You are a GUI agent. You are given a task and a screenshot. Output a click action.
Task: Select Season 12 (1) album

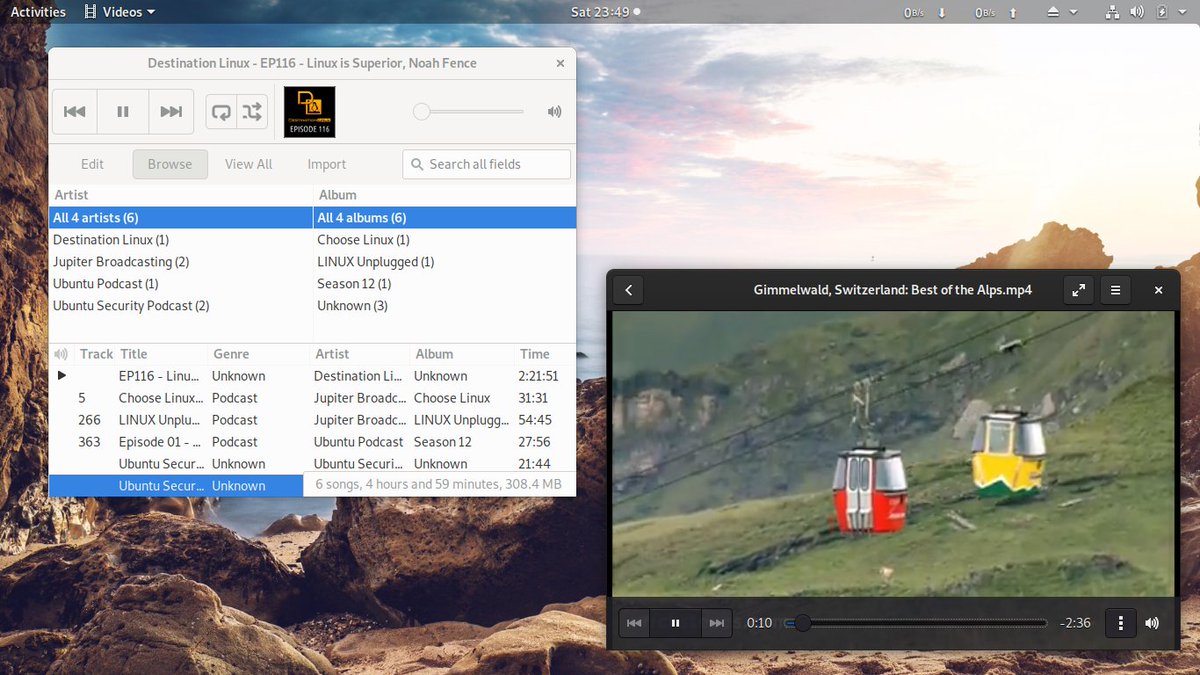445,284
